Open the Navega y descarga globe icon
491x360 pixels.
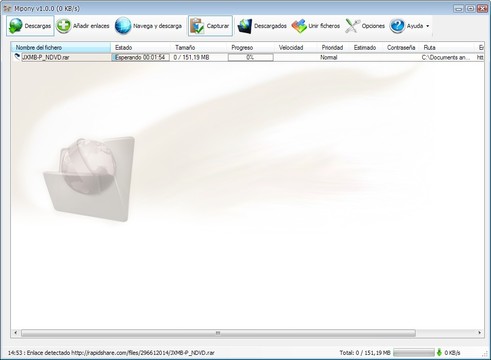123,26
